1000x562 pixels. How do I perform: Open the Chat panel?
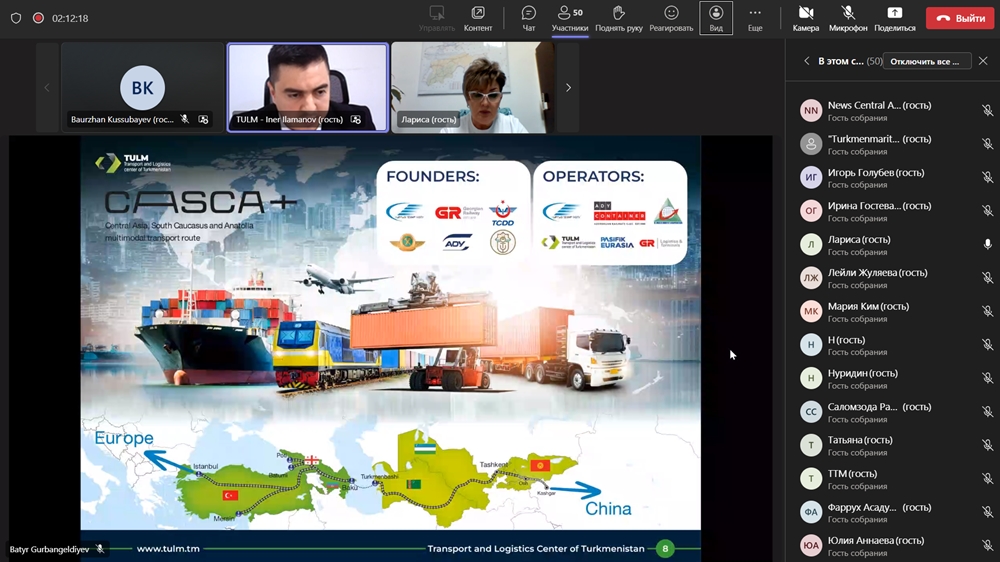click(529, 18)
